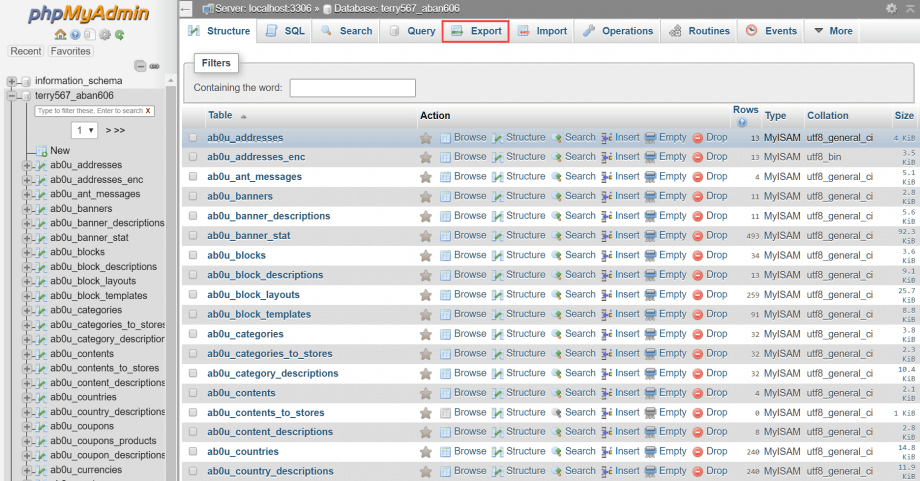Reload navigation panel with green refresh icon
This screenshot has width=920, height=481.
click(120, 35)
